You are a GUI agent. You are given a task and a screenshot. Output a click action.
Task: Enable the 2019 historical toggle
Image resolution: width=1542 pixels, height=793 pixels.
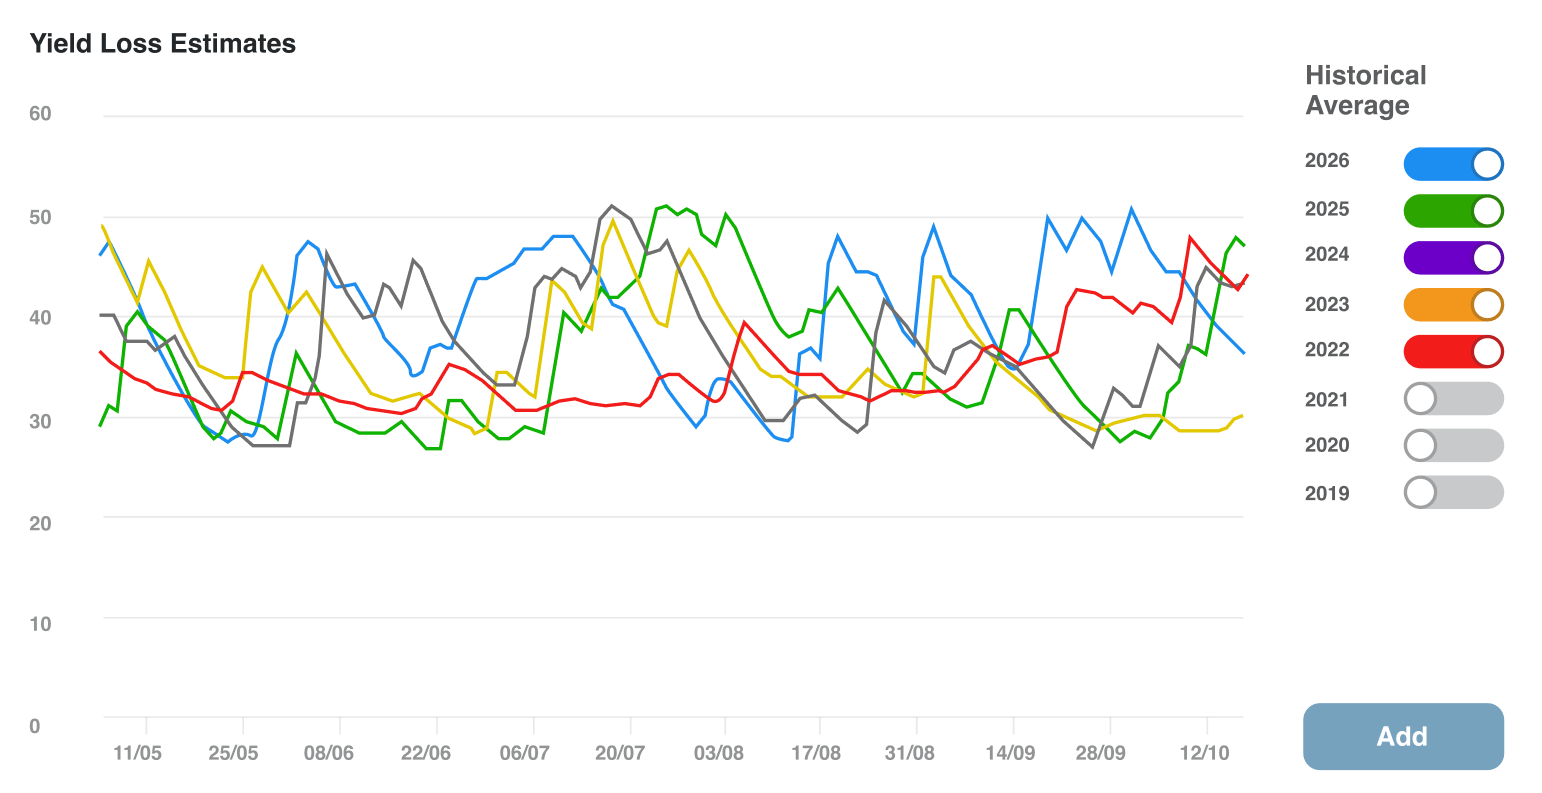pos(1453,492)
